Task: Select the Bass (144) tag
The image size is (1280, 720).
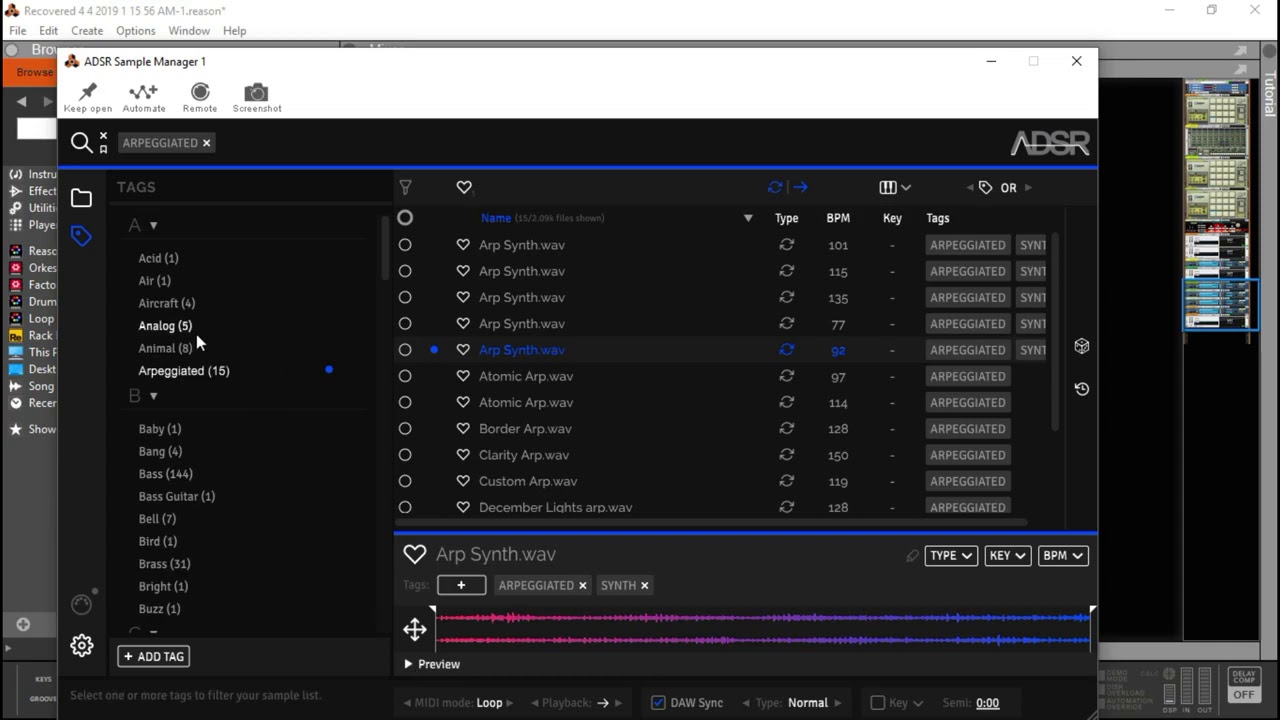Action: click(166, 474)
